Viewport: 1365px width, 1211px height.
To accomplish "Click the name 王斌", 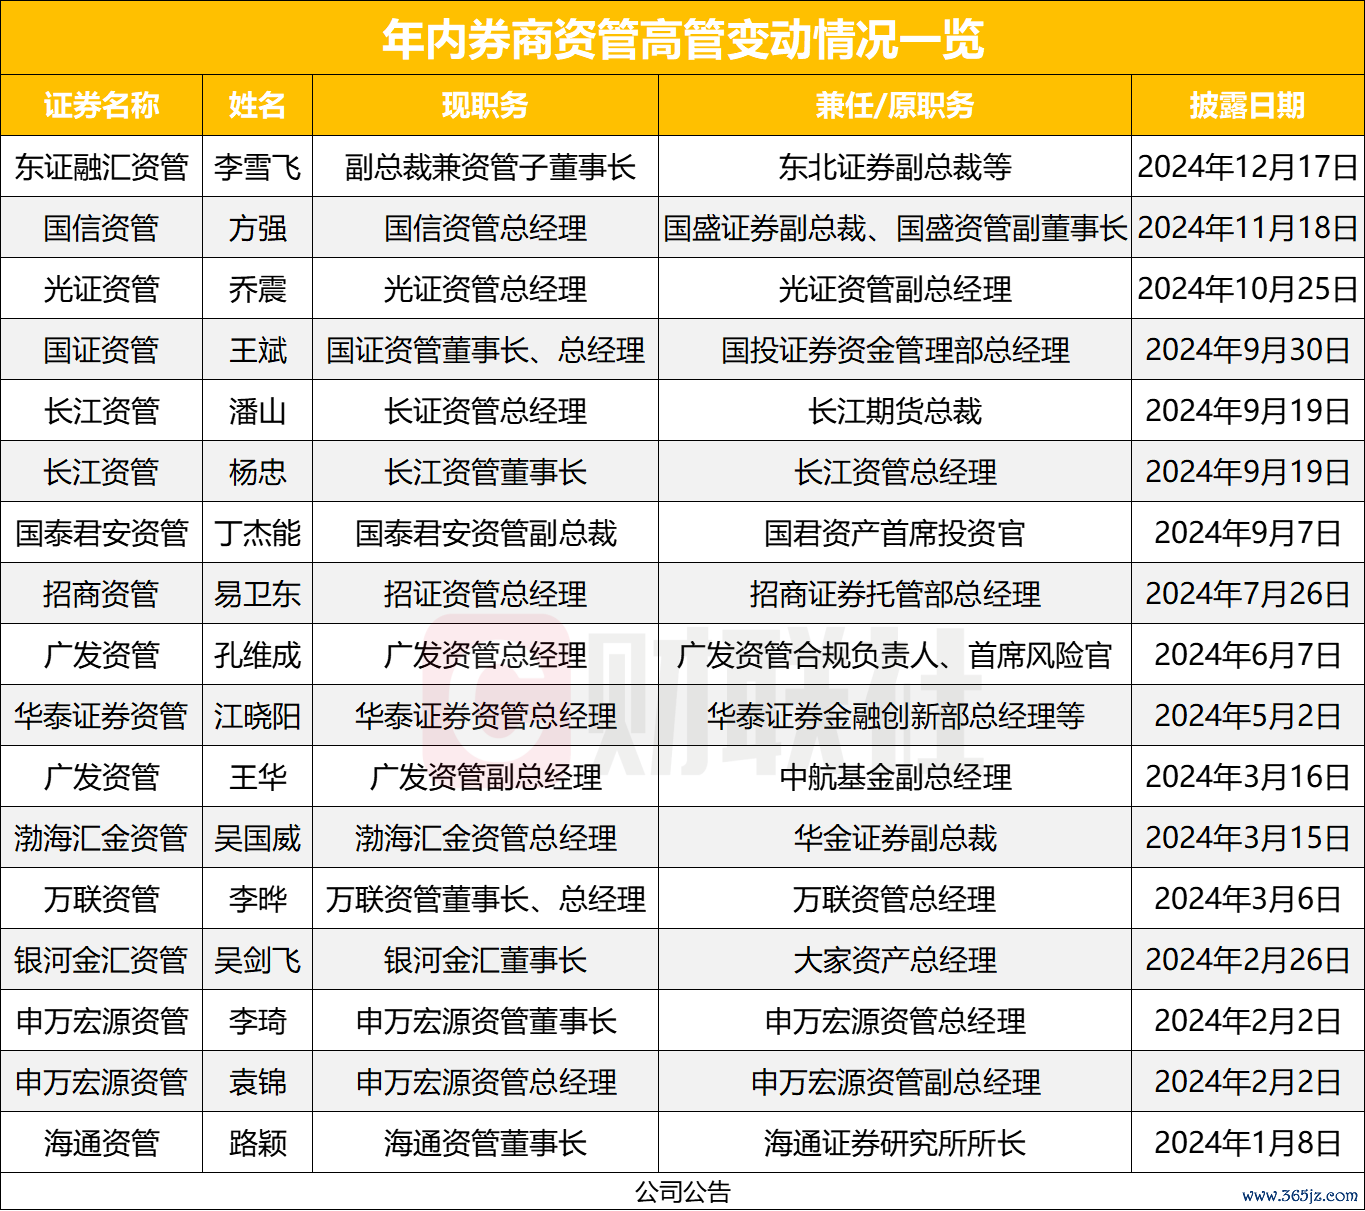I will (257, 350).
